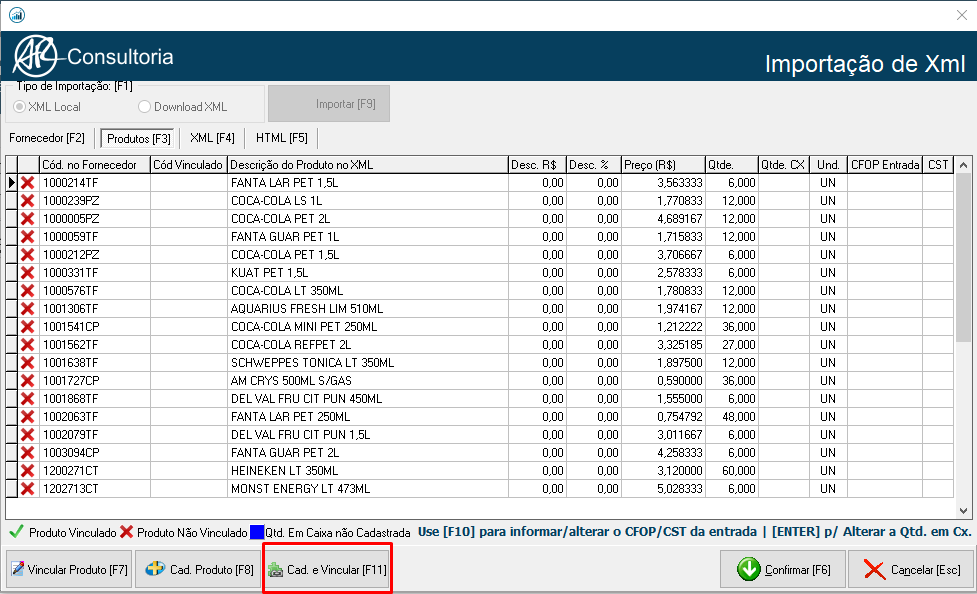Click the application icon in the title bar
This screenshot has height=594, width=977.
click(17, 15)
